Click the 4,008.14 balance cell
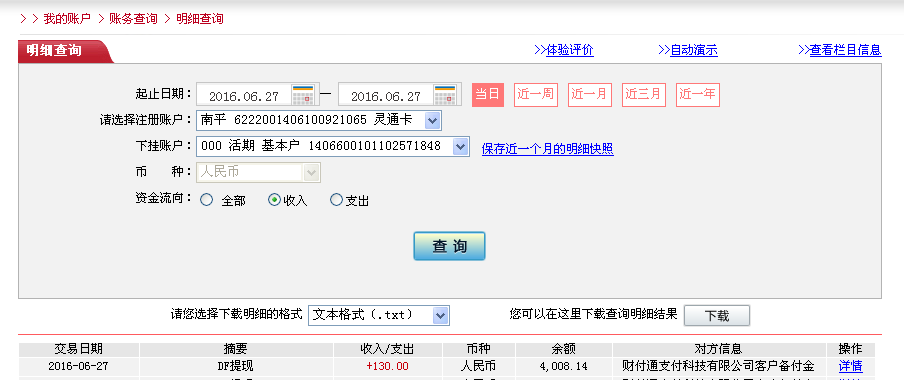Screen dimensions: 904x380 564,366
